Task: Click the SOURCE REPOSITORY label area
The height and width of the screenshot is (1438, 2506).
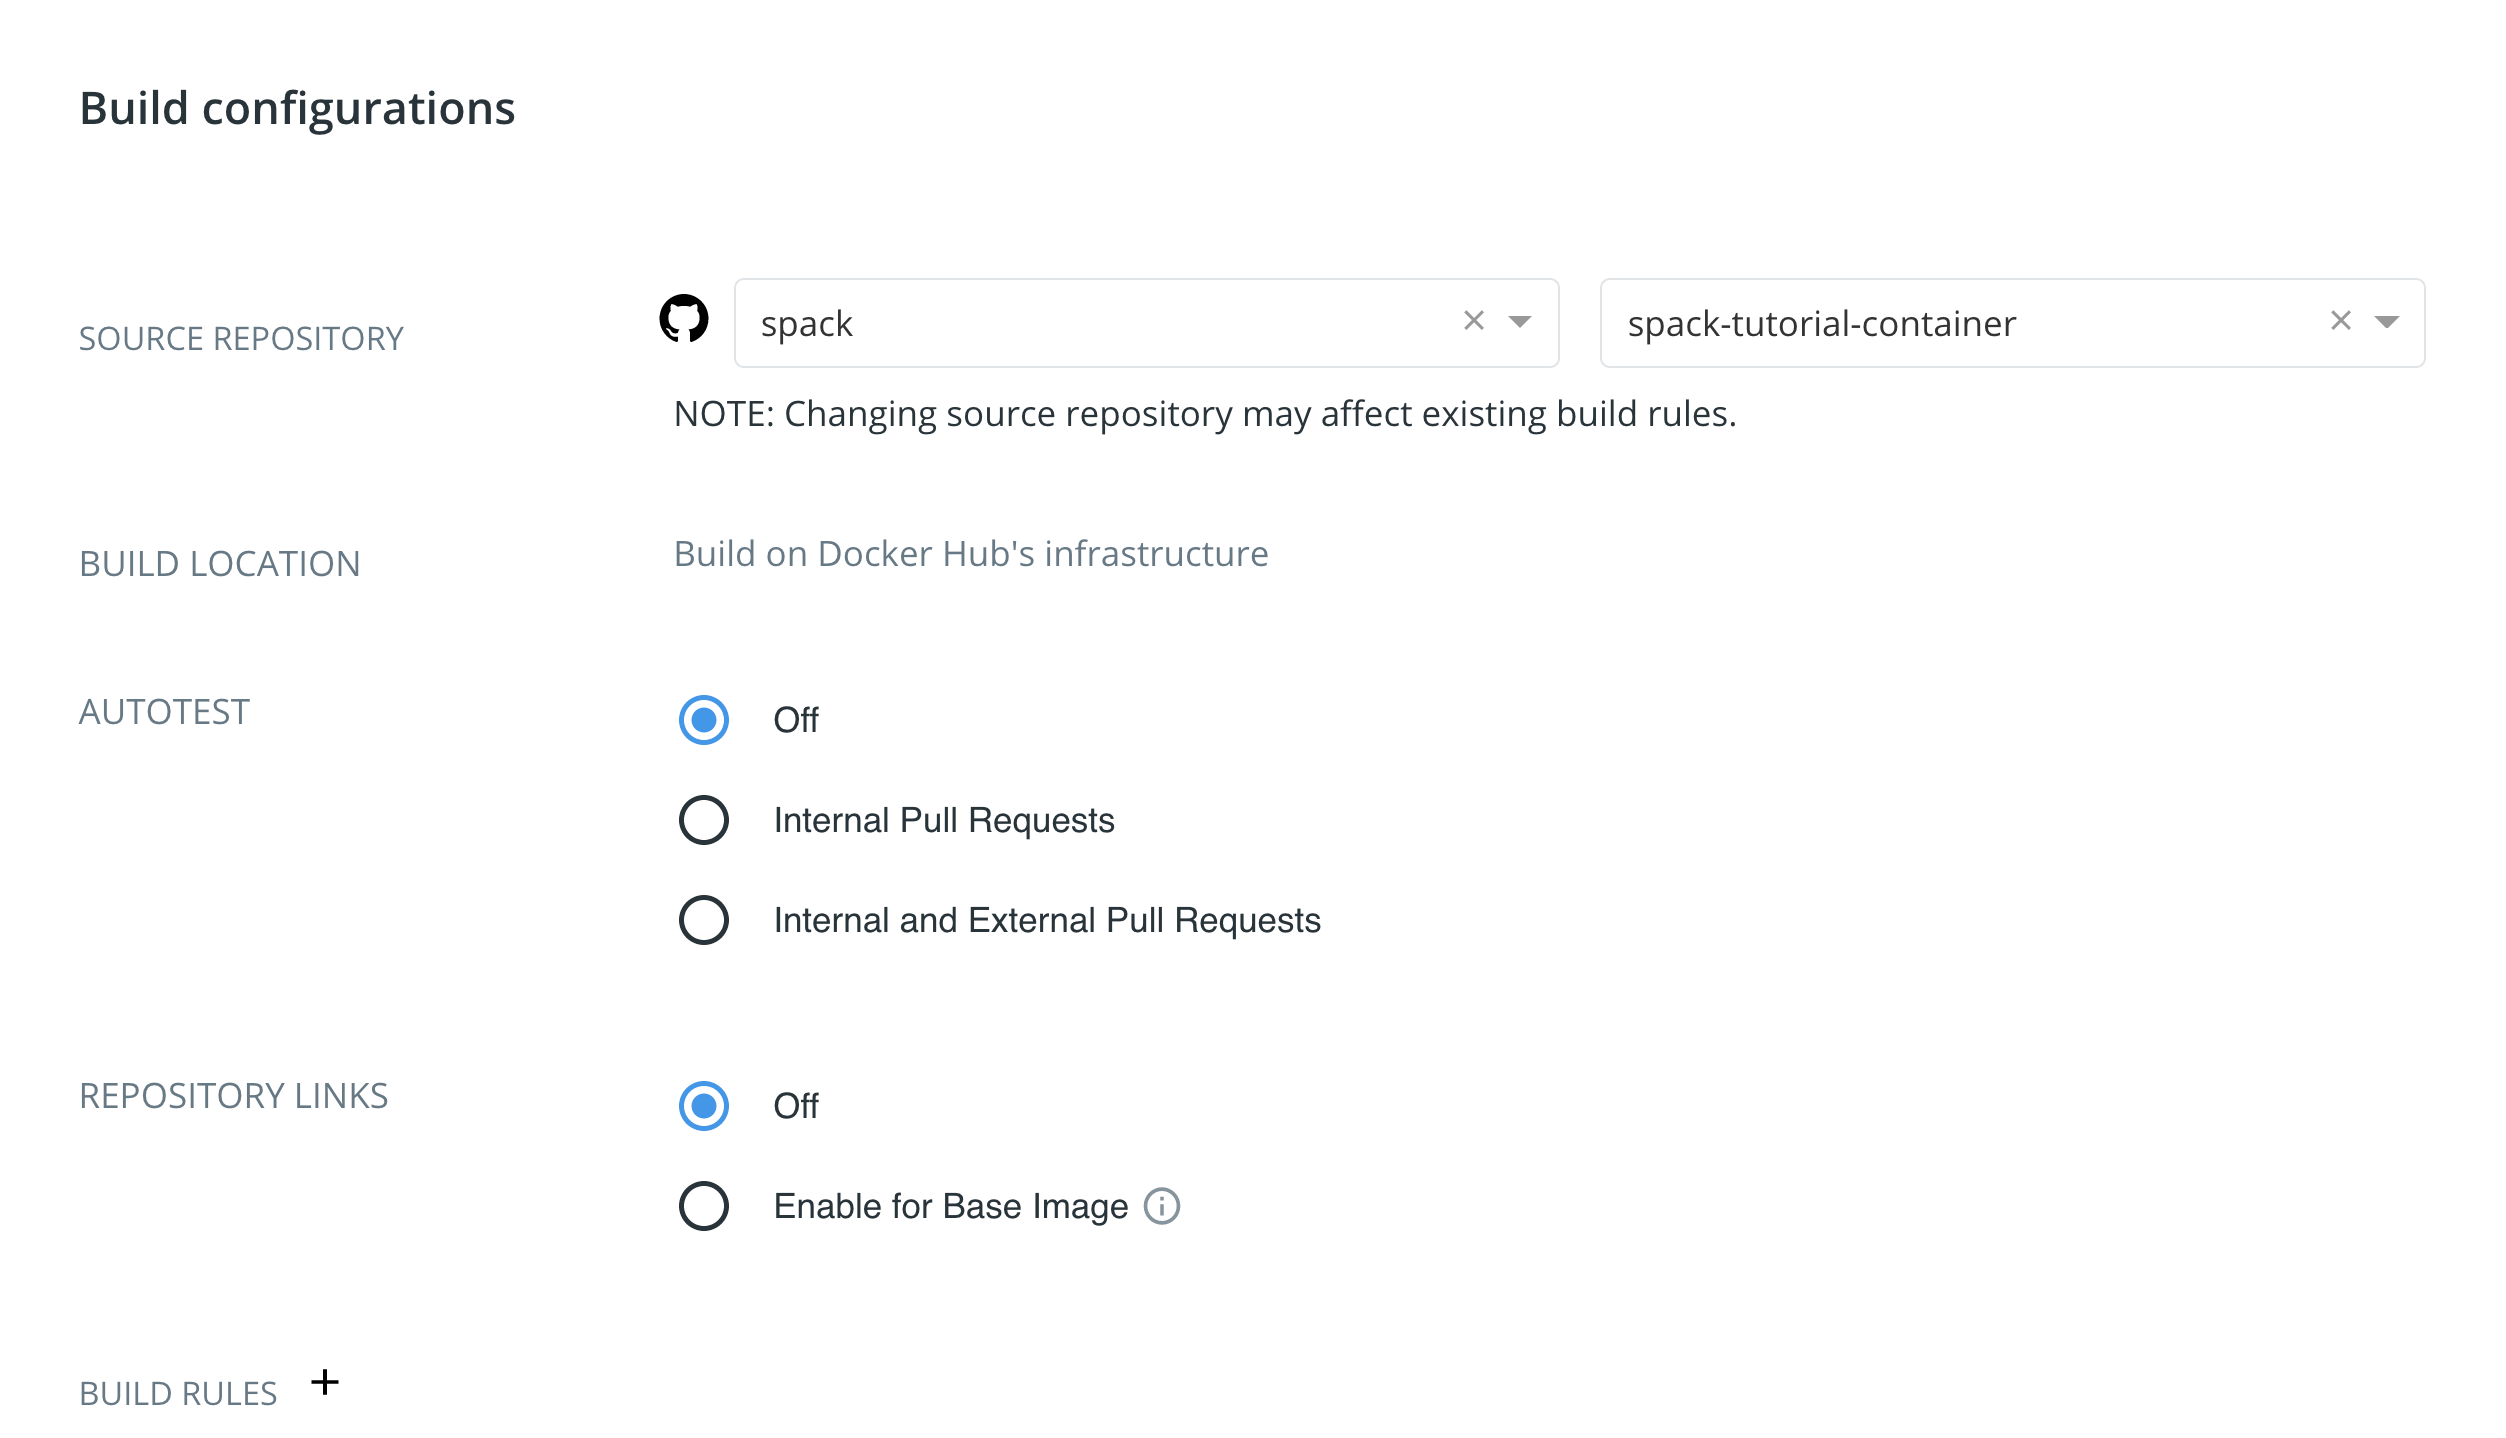Action: point(243,338)
